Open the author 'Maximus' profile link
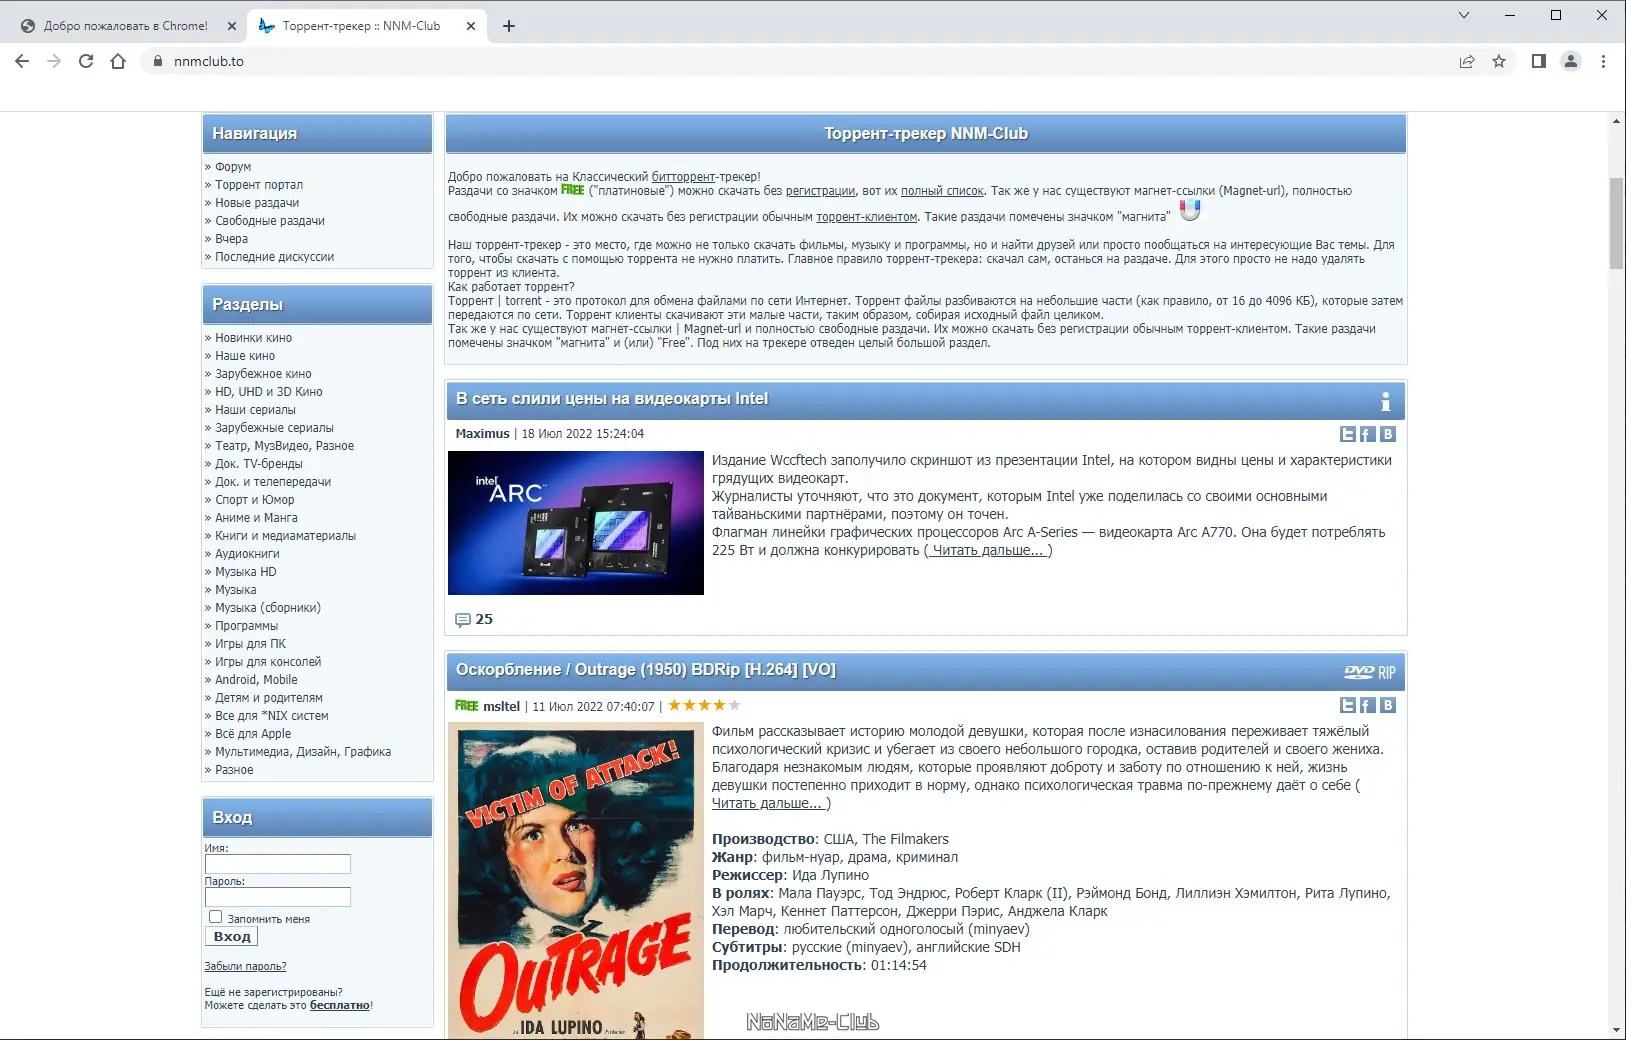 482,434
